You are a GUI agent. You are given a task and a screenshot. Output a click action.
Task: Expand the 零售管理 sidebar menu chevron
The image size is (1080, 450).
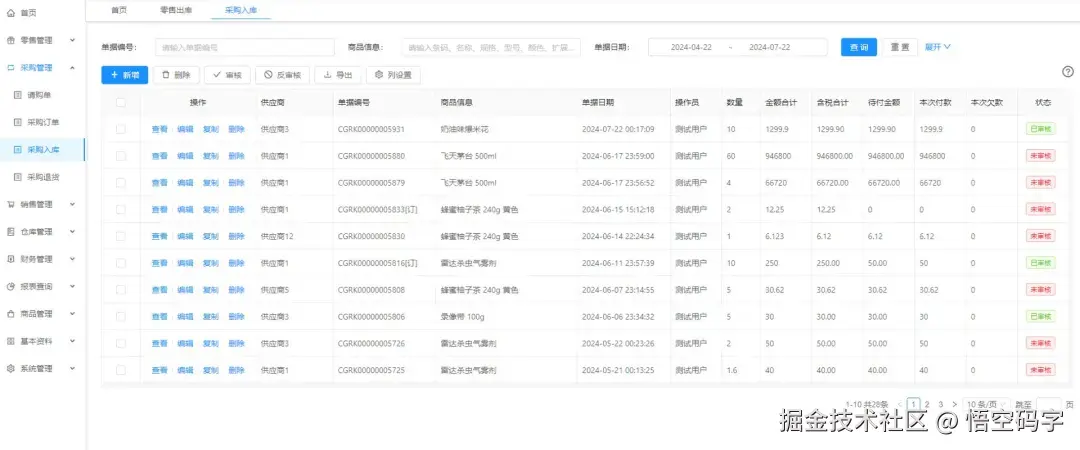pos(72,41)
